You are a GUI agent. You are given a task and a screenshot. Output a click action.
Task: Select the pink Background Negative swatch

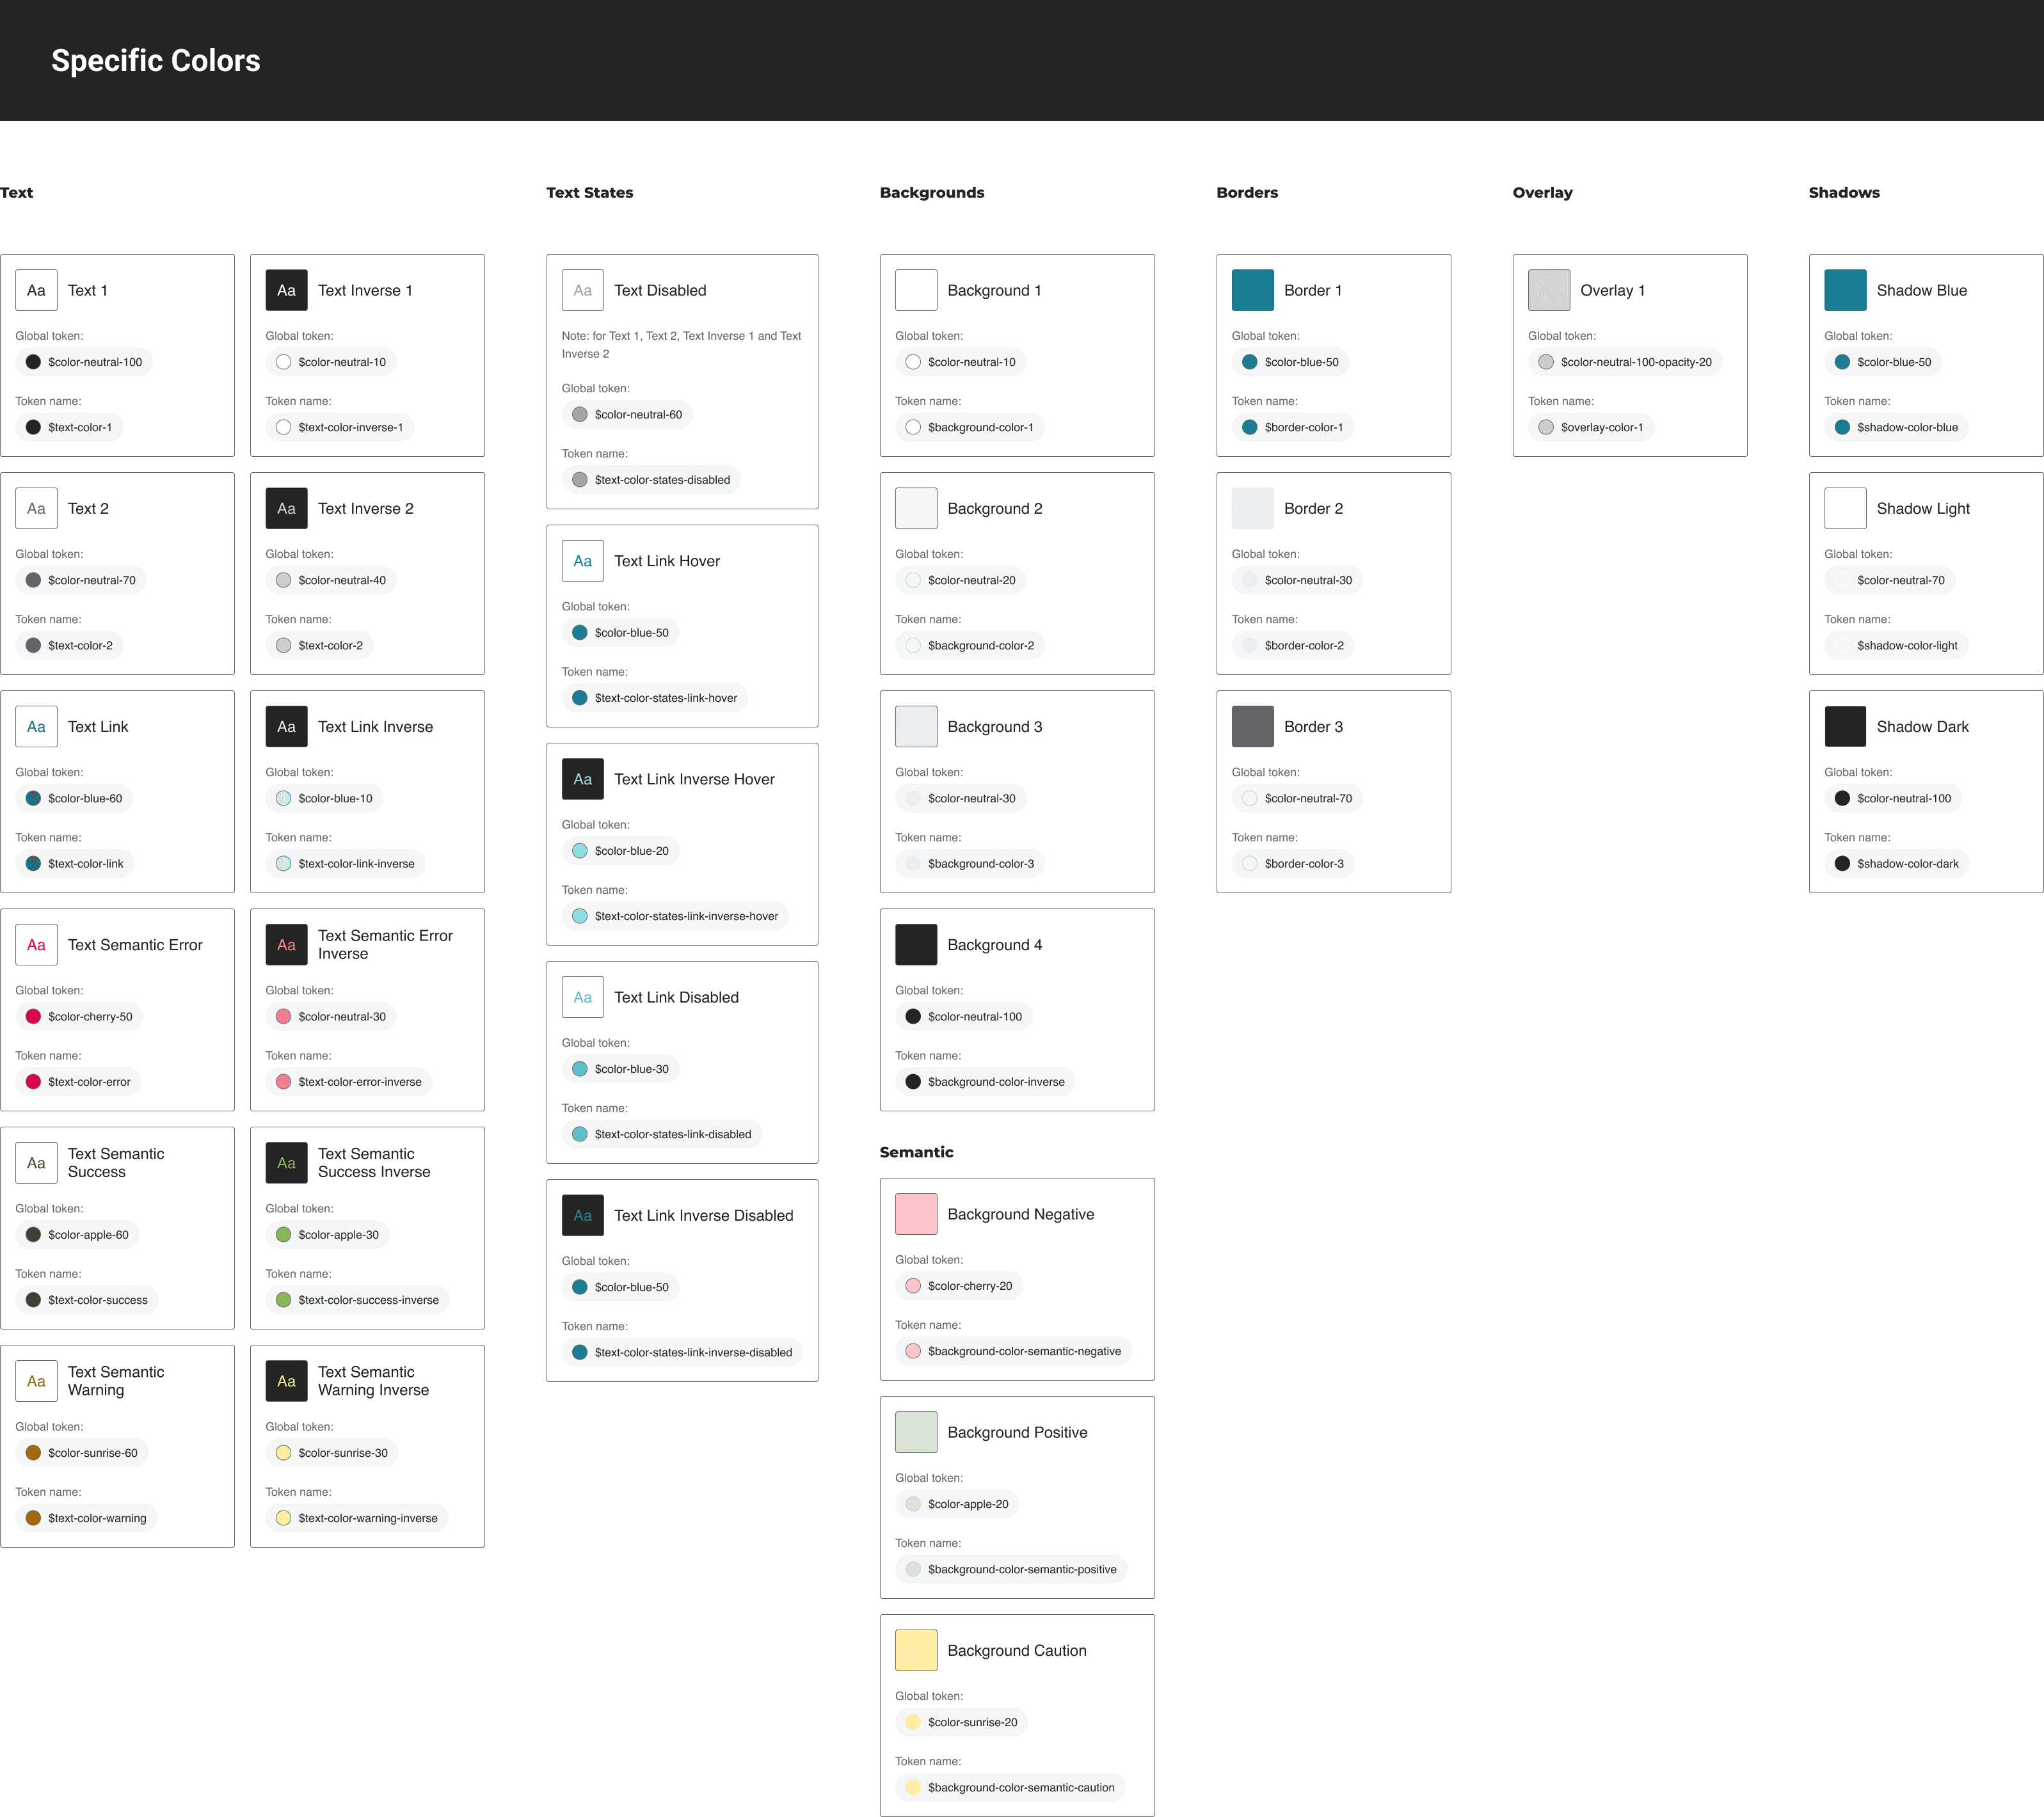tap(916, 1214)
